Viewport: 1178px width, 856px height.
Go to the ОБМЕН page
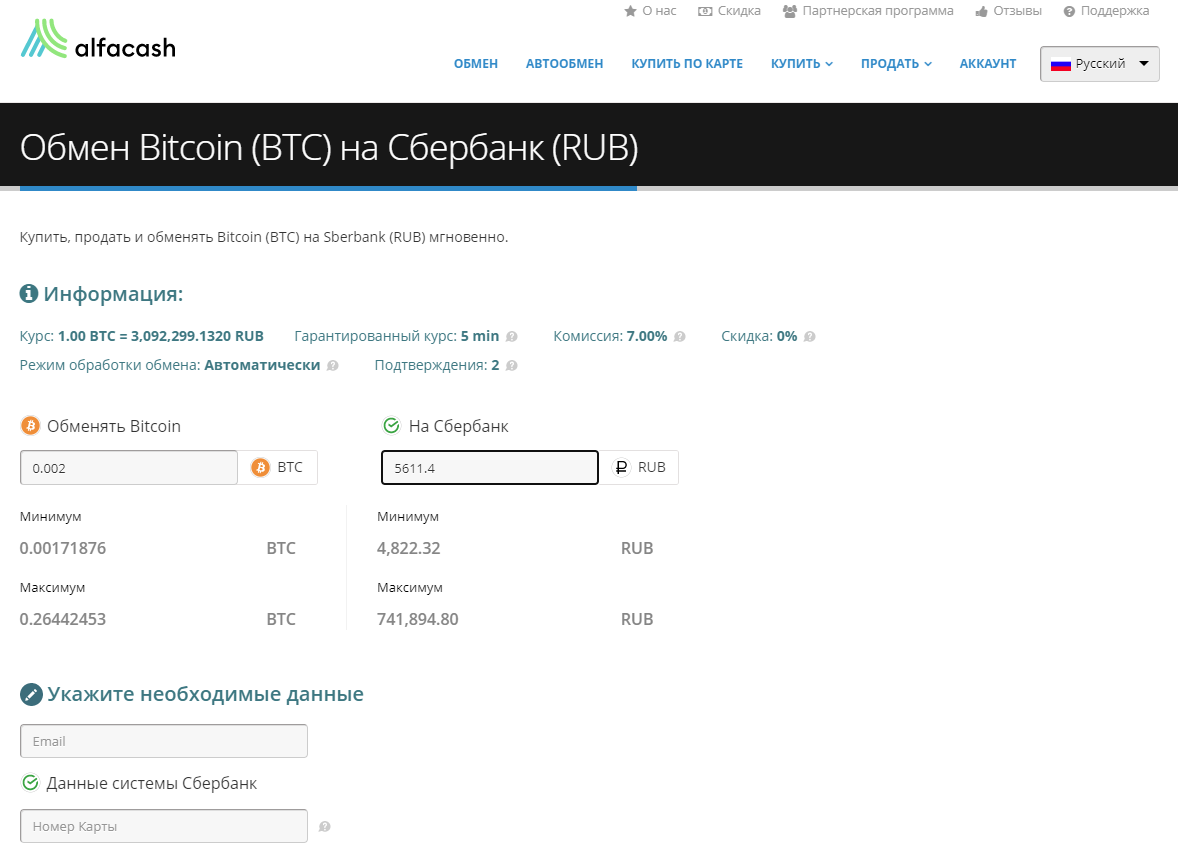475,64
